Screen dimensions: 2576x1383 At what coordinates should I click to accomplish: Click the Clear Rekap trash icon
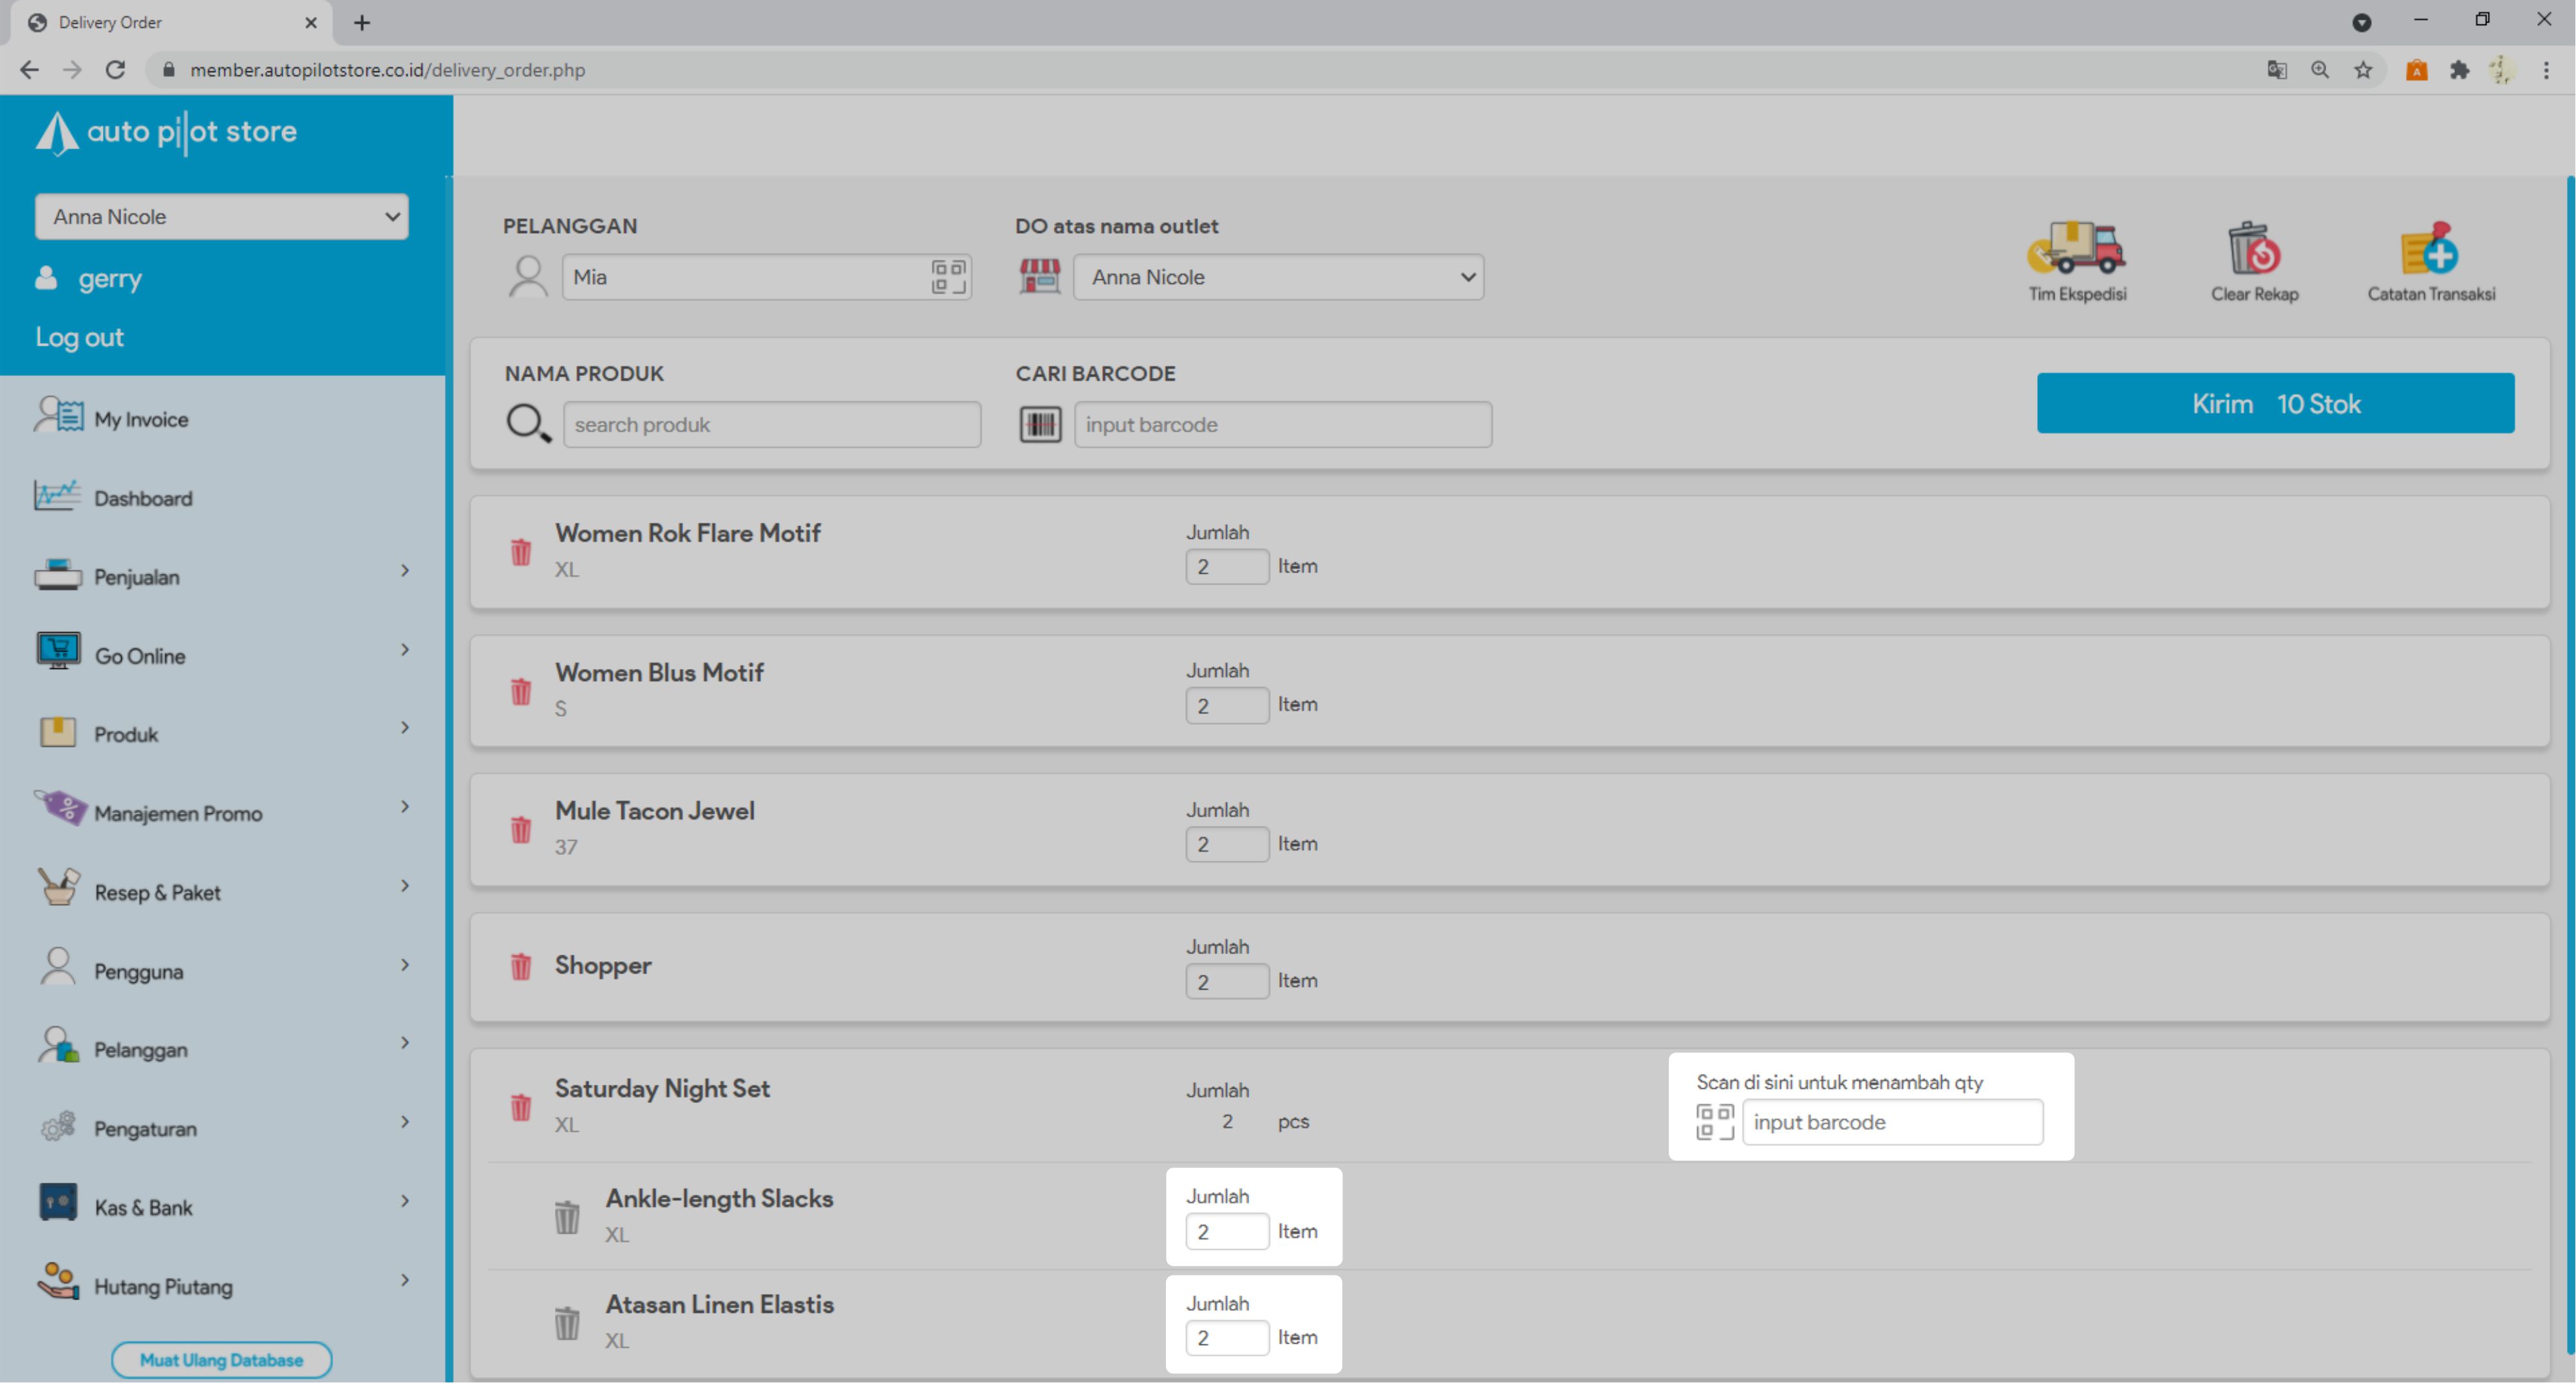point(2253,249)
